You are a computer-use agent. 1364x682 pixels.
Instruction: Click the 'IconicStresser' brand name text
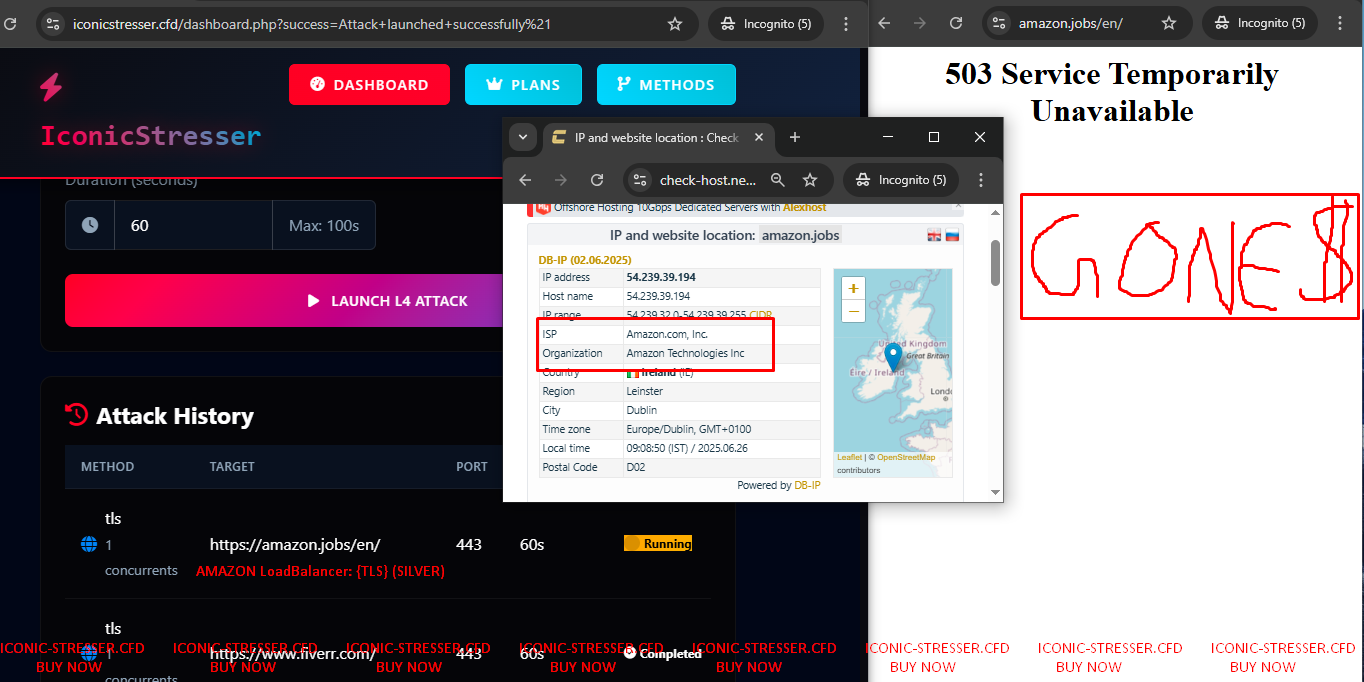(151, 136)
